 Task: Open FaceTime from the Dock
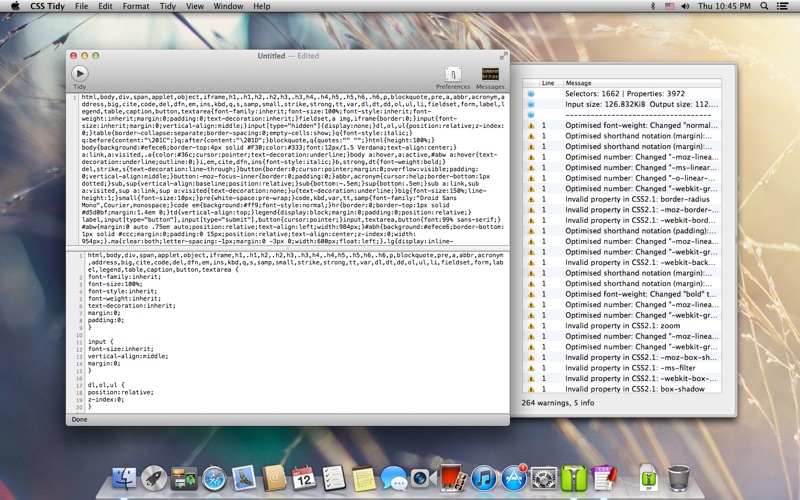[423, 479]
